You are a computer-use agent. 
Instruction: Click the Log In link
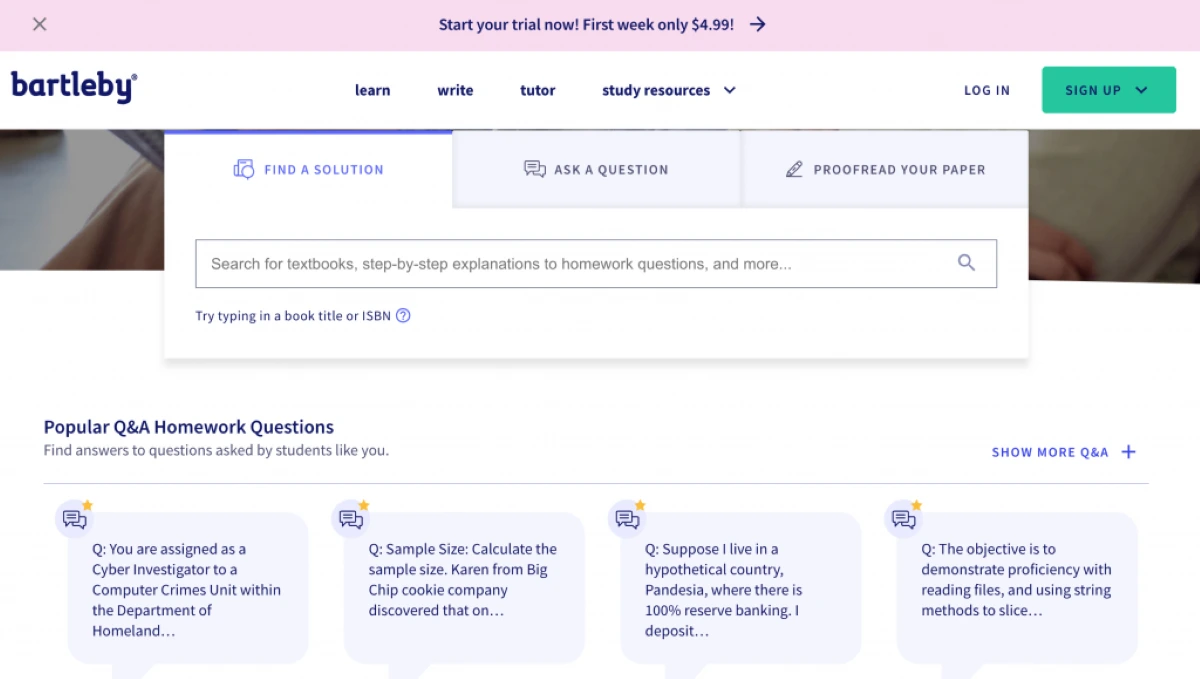(x=986, y=90)
